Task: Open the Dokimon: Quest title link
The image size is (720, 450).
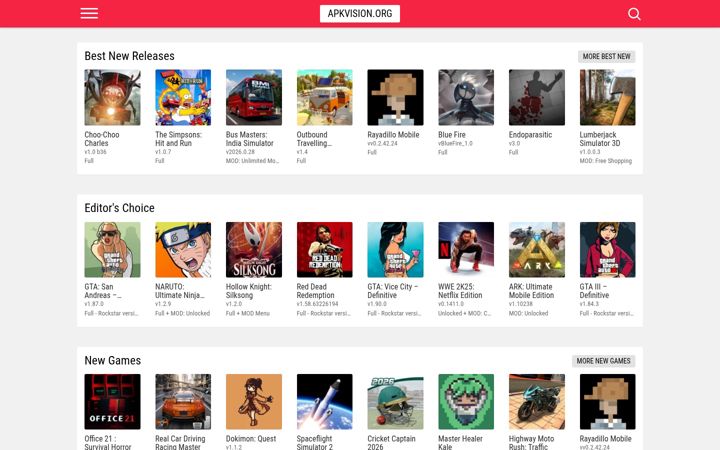Action: pyautogui.click(x=251, y=439)
